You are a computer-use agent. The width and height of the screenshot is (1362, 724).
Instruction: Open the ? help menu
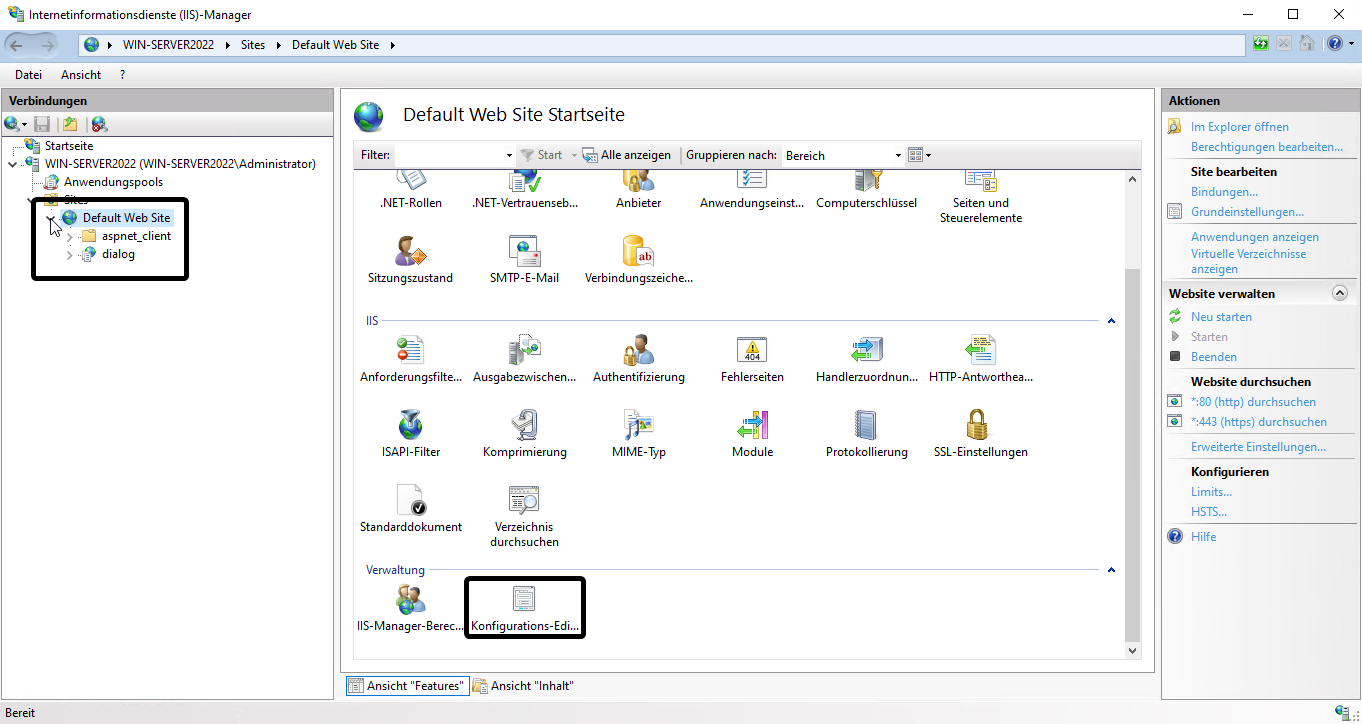tap(122, 75)
